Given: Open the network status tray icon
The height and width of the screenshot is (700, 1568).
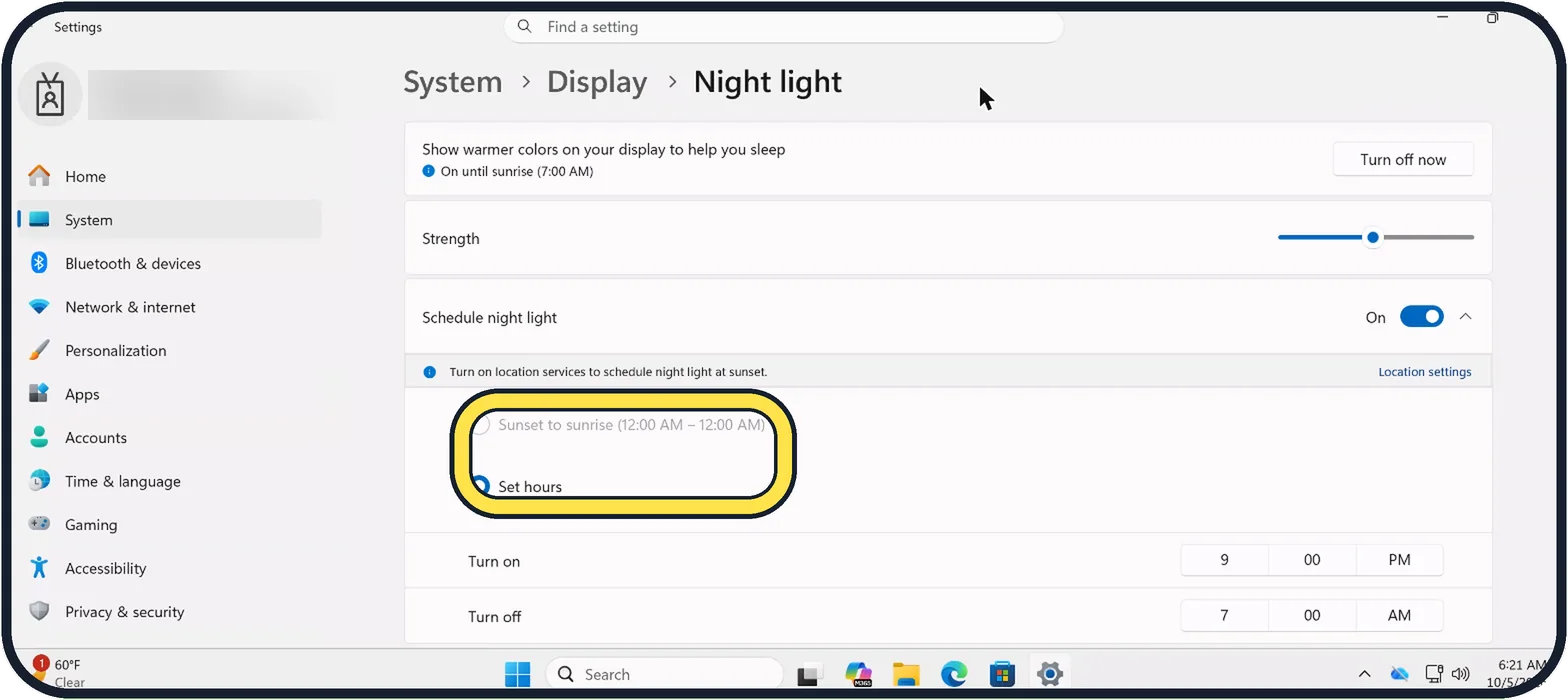Looking at the screenshot, I should pyautogui.click(x=1434, y=674).
